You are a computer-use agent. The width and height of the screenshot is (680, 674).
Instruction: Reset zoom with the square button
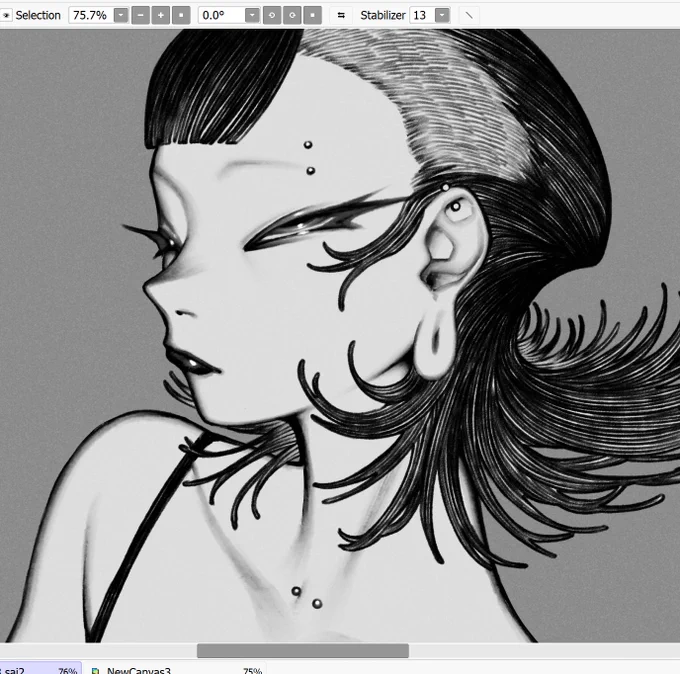point(181,15)
